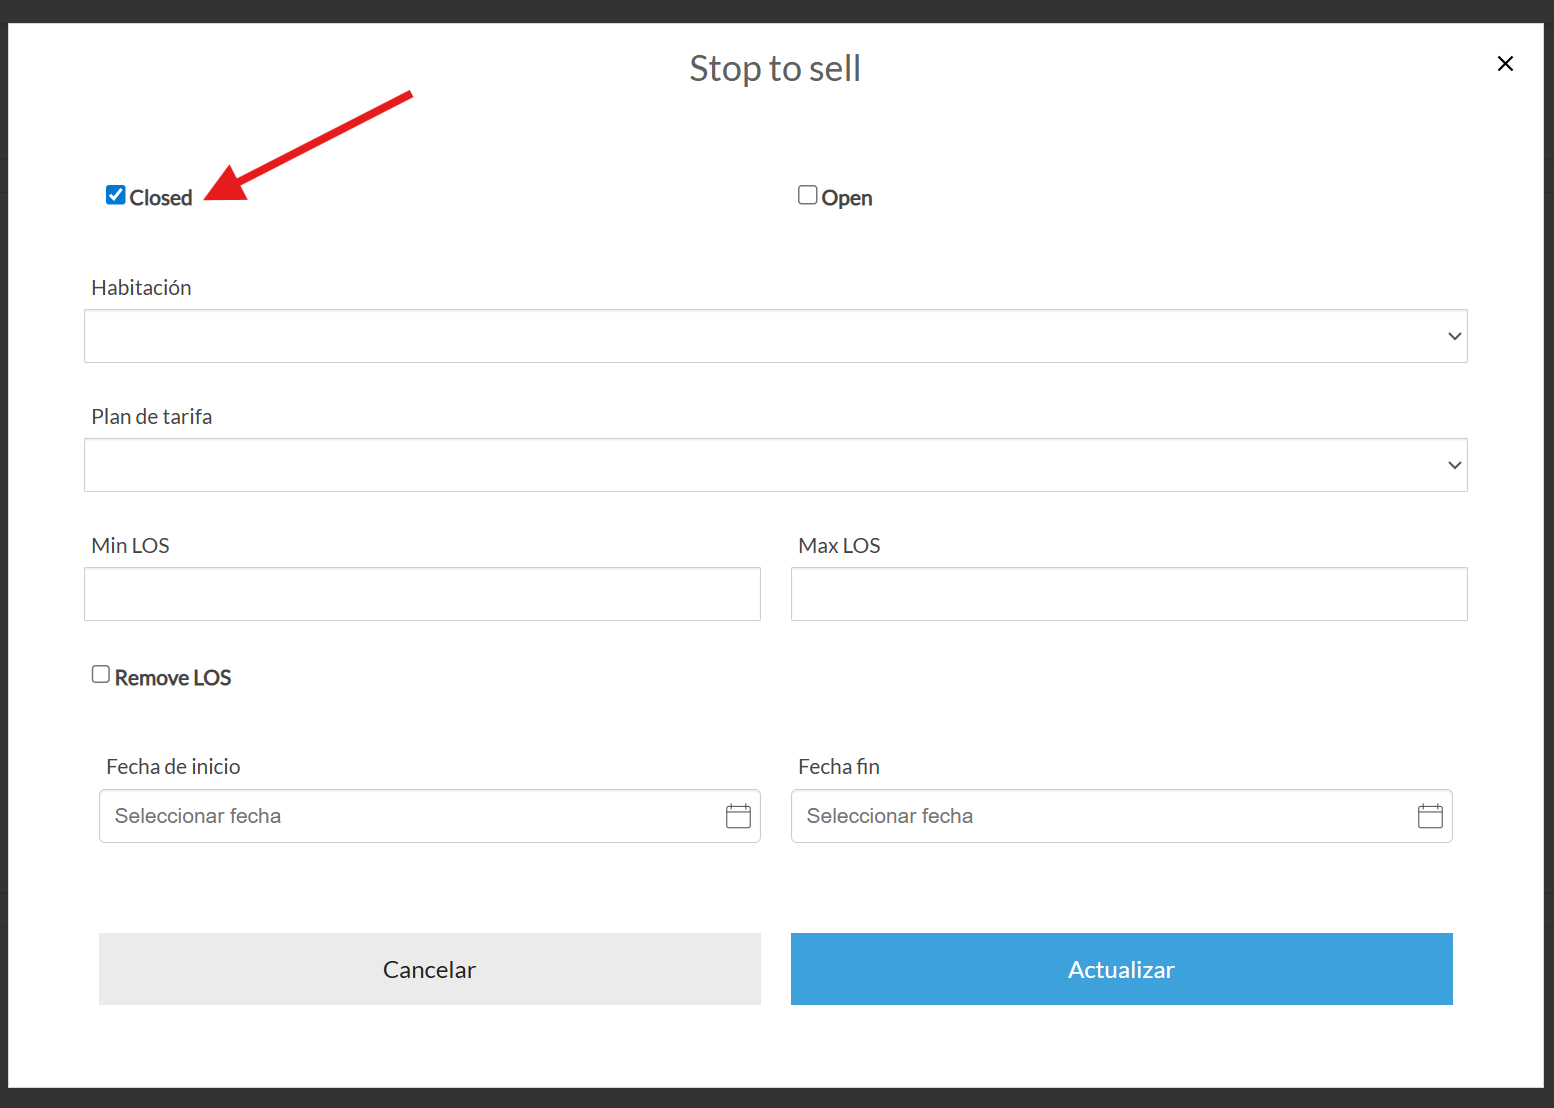Image resolution: width=1554 pixels, height=1108 pixels.
Task: Enable the Open checkbox
Action: tap(808, 195)
